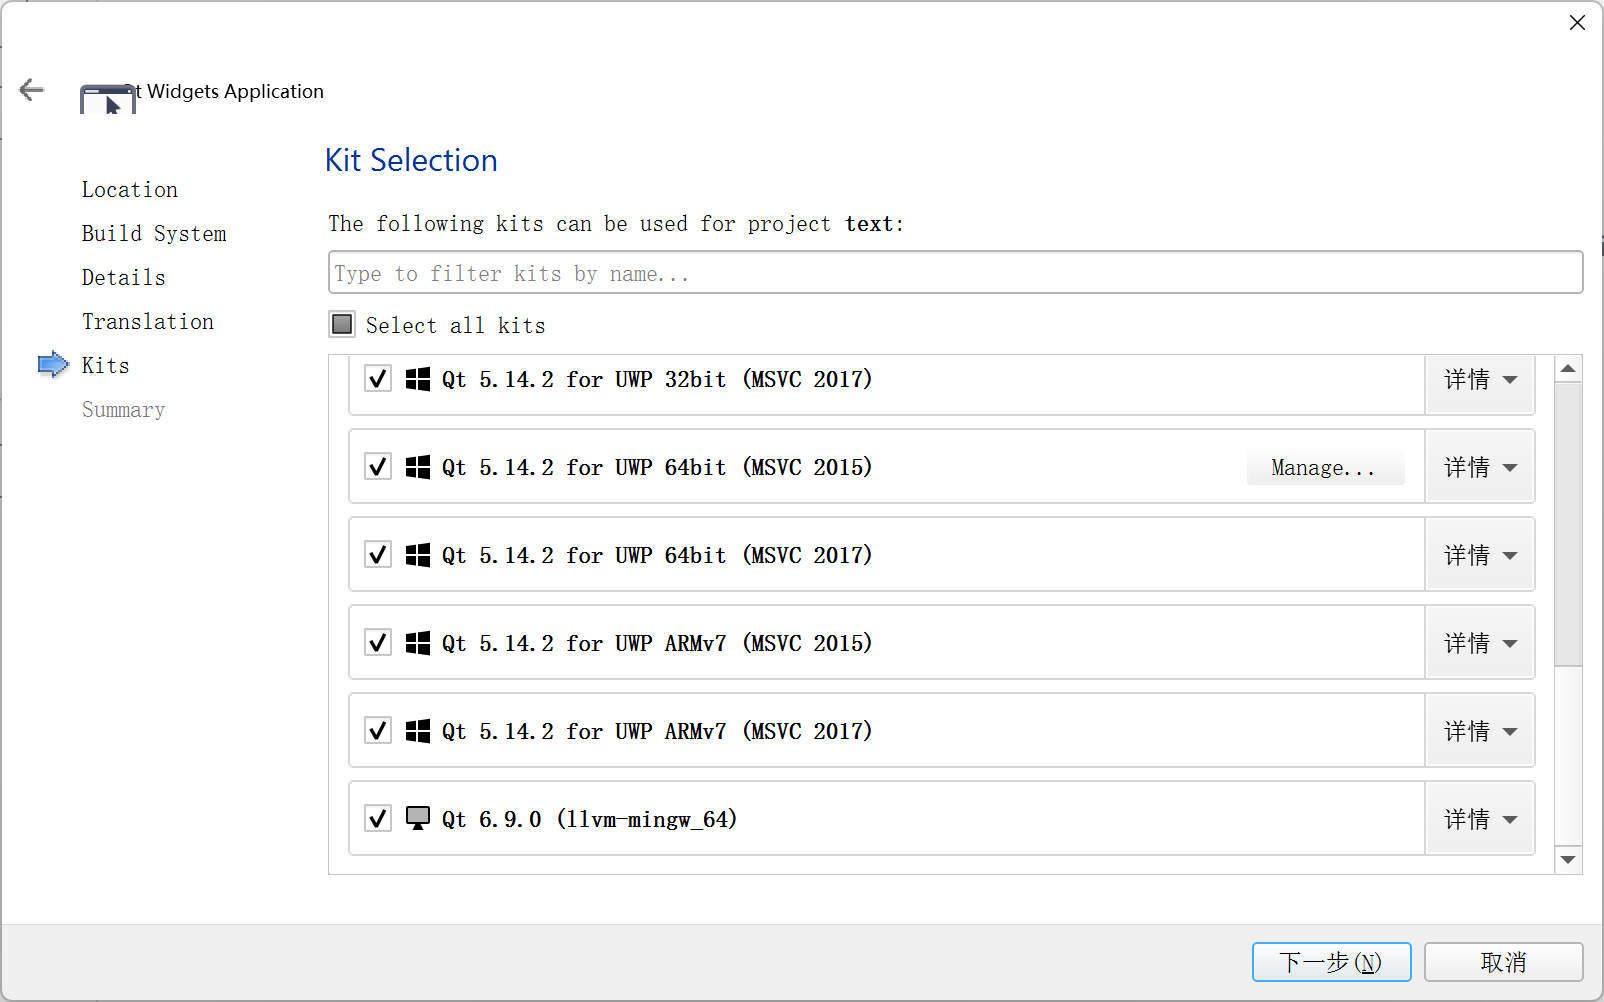The width and height of the screenshot is (1604, 1002).
Task: Uncheck Qt 6.9.0 llvm-mingw_64 kit
Action: (378, 819)
